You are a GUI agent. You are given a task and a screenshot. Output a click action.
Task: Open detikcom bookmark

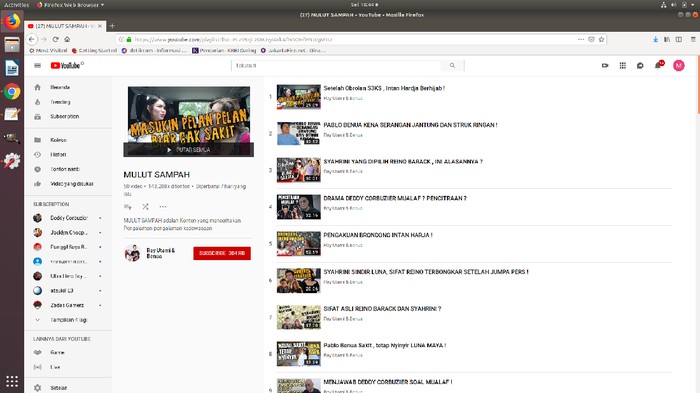154,50
